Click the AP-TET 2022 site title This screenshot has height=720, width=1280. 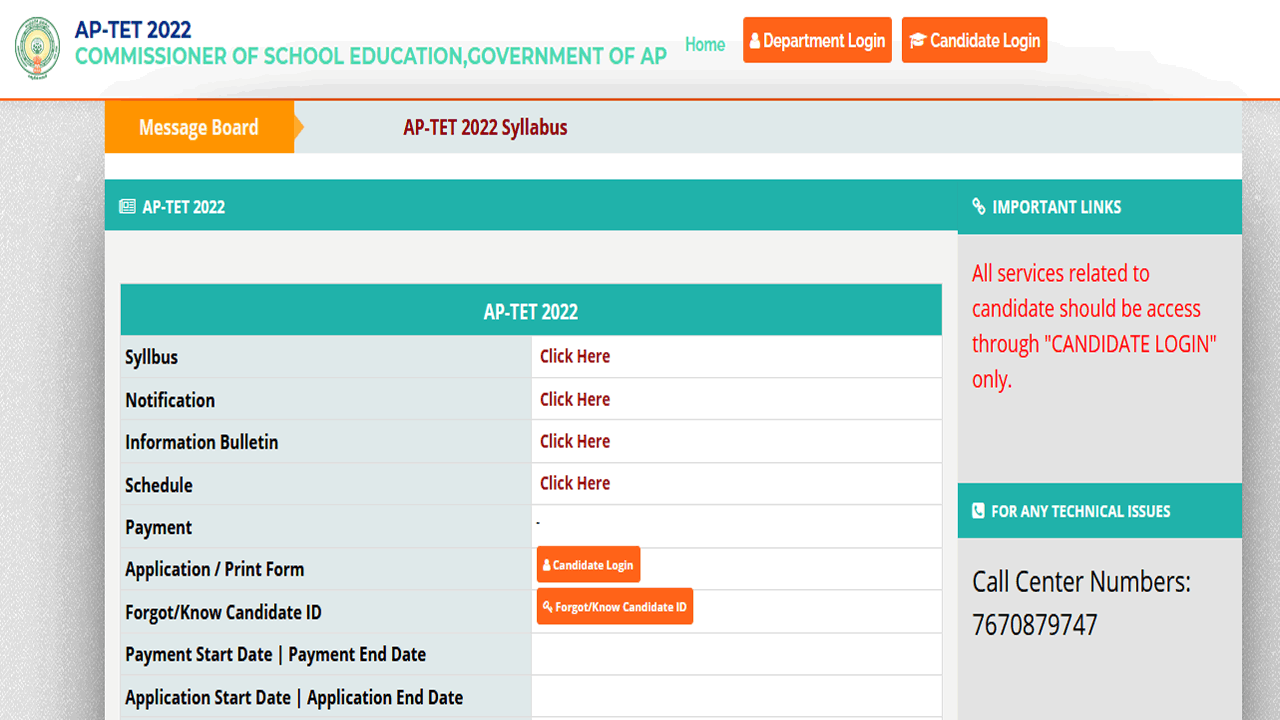pos(133,30)
